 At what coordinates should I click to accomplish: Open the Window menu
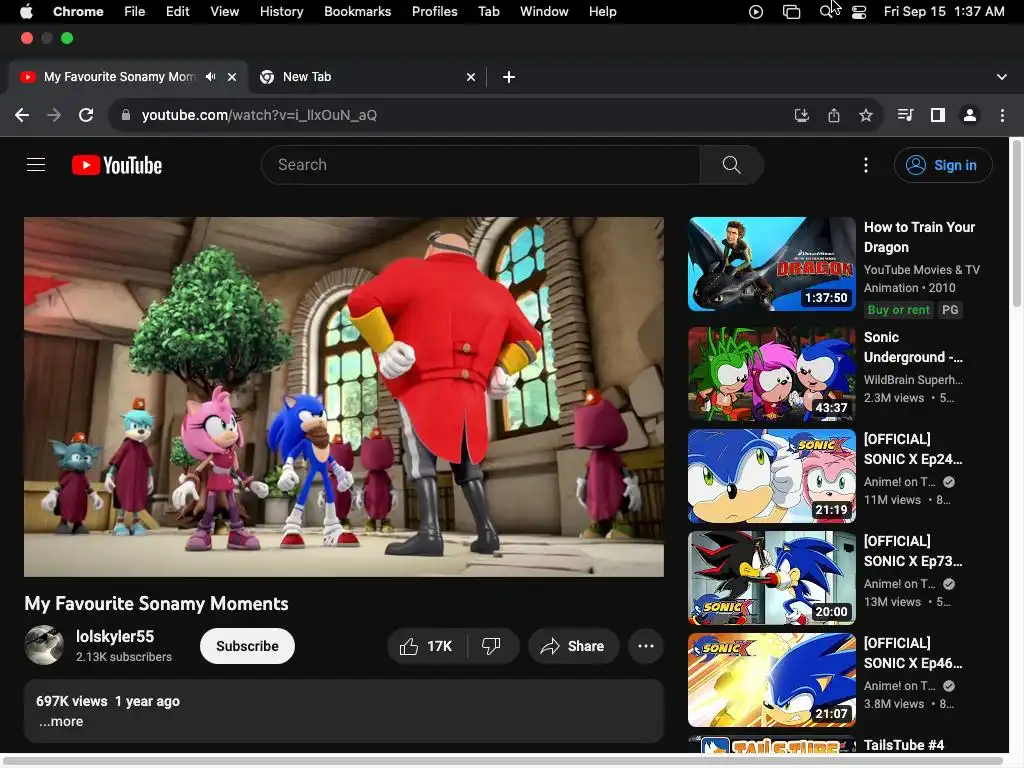pyautogui.click(x=544, y=11)
